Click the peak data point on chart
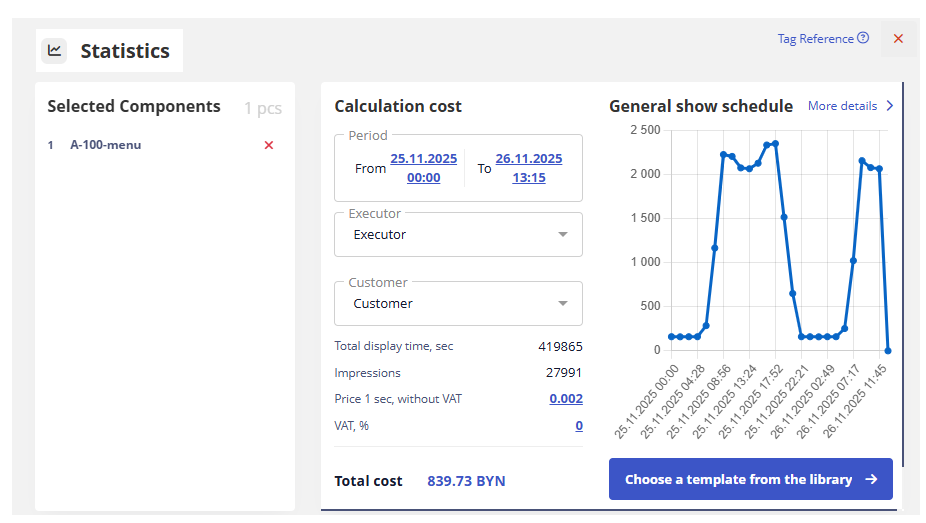The image size is (926, 523). tap(775, 144)
